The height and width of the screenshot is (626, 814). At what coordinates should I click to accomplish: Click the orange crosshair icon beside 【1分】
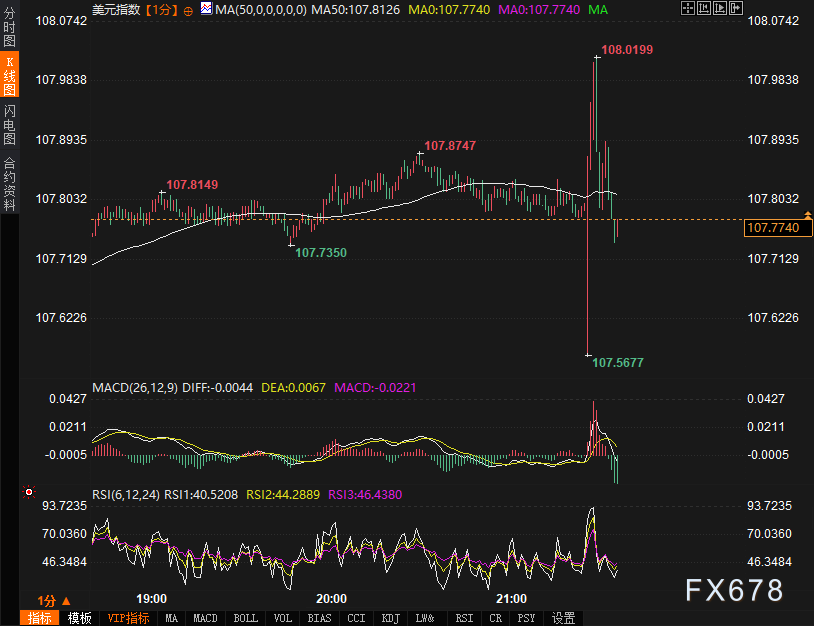pyautogui.click(x=188, y=9)
